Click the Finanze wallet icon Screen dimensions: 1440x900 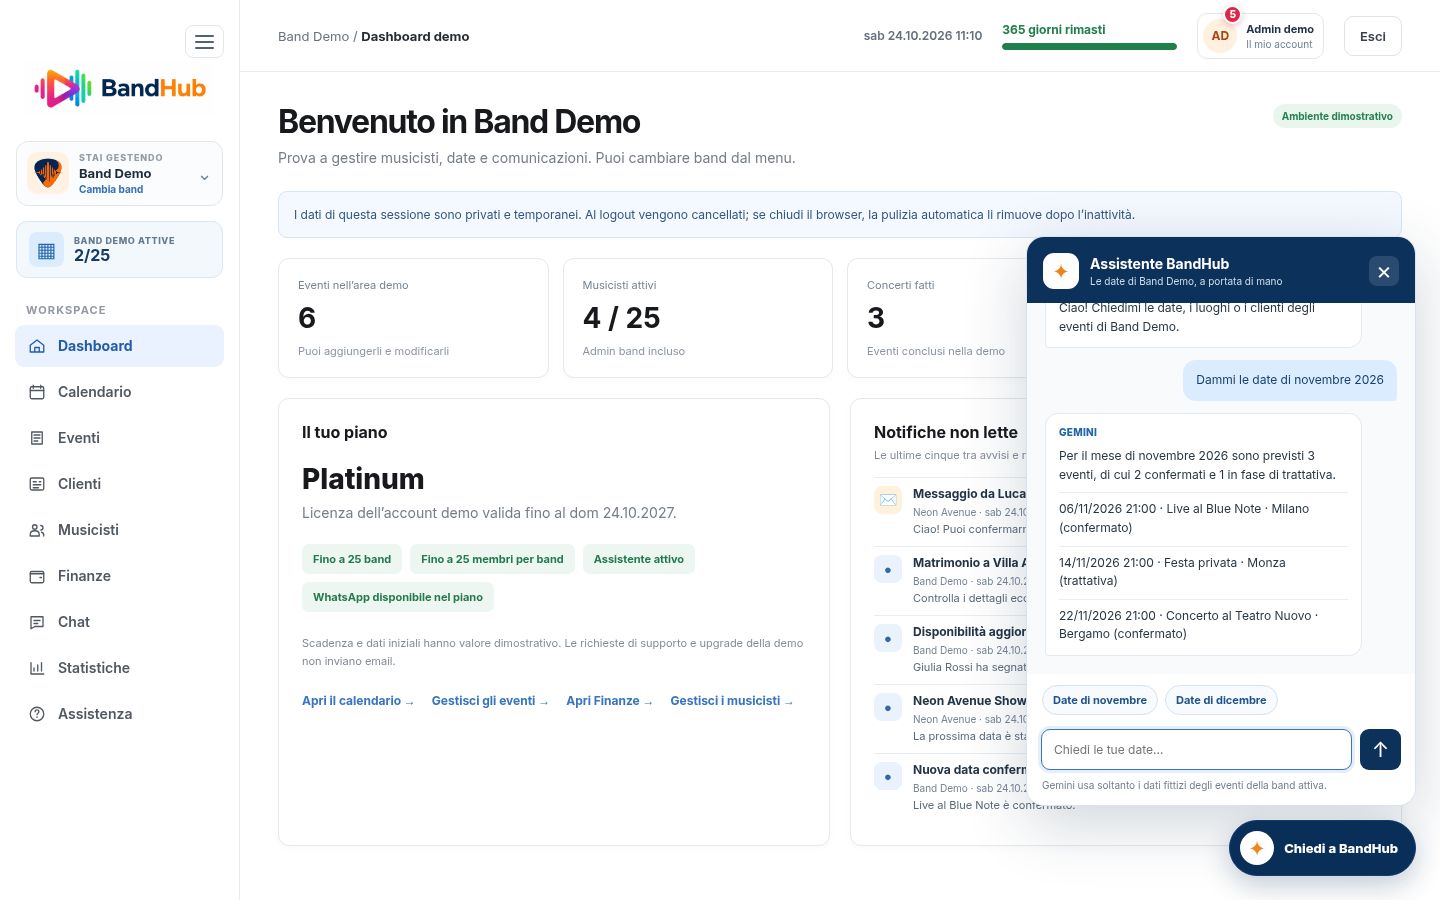click(37, 576)
